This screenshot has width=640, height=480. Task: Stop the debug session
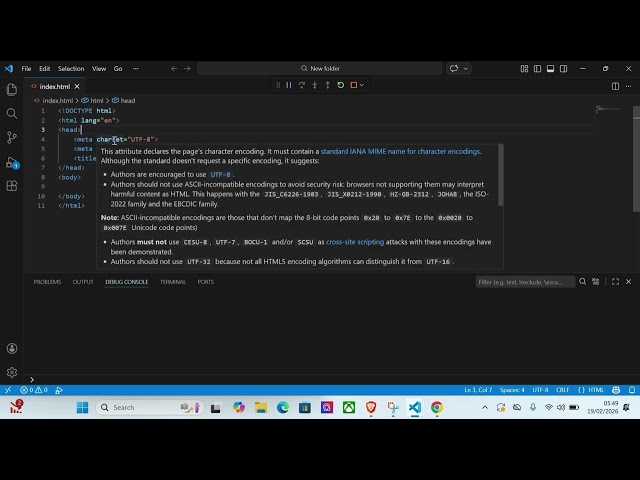354,85
